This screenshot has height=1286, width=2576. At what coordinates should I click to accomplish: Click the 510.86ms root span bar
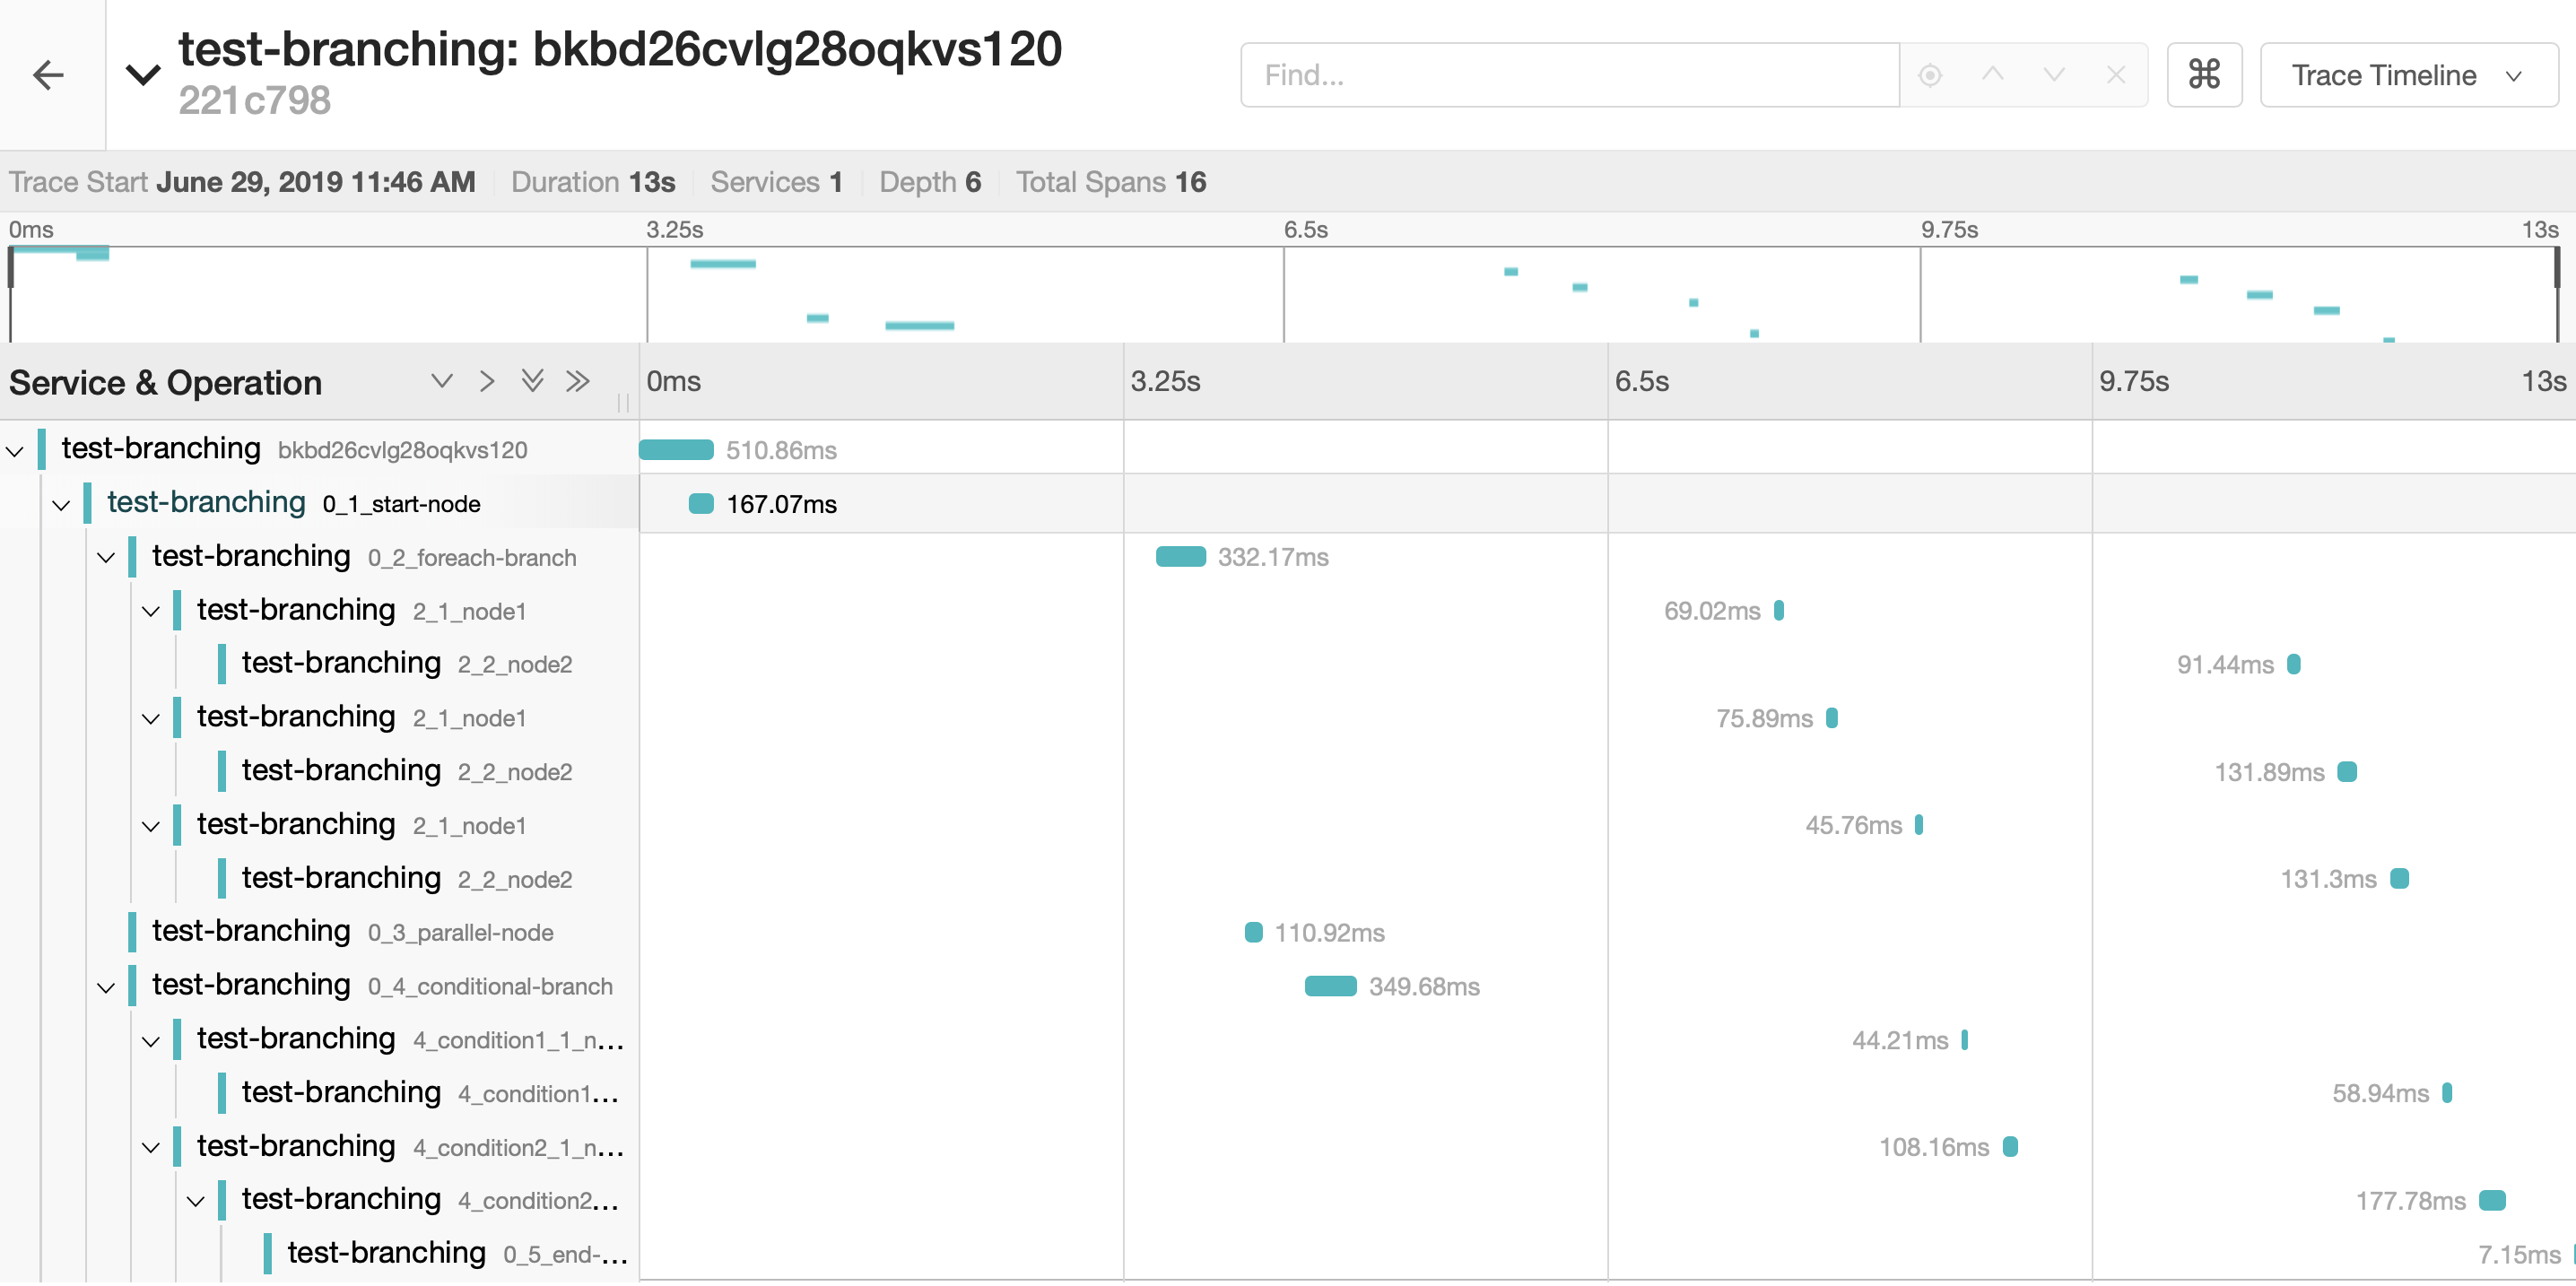tap(676, 450)
